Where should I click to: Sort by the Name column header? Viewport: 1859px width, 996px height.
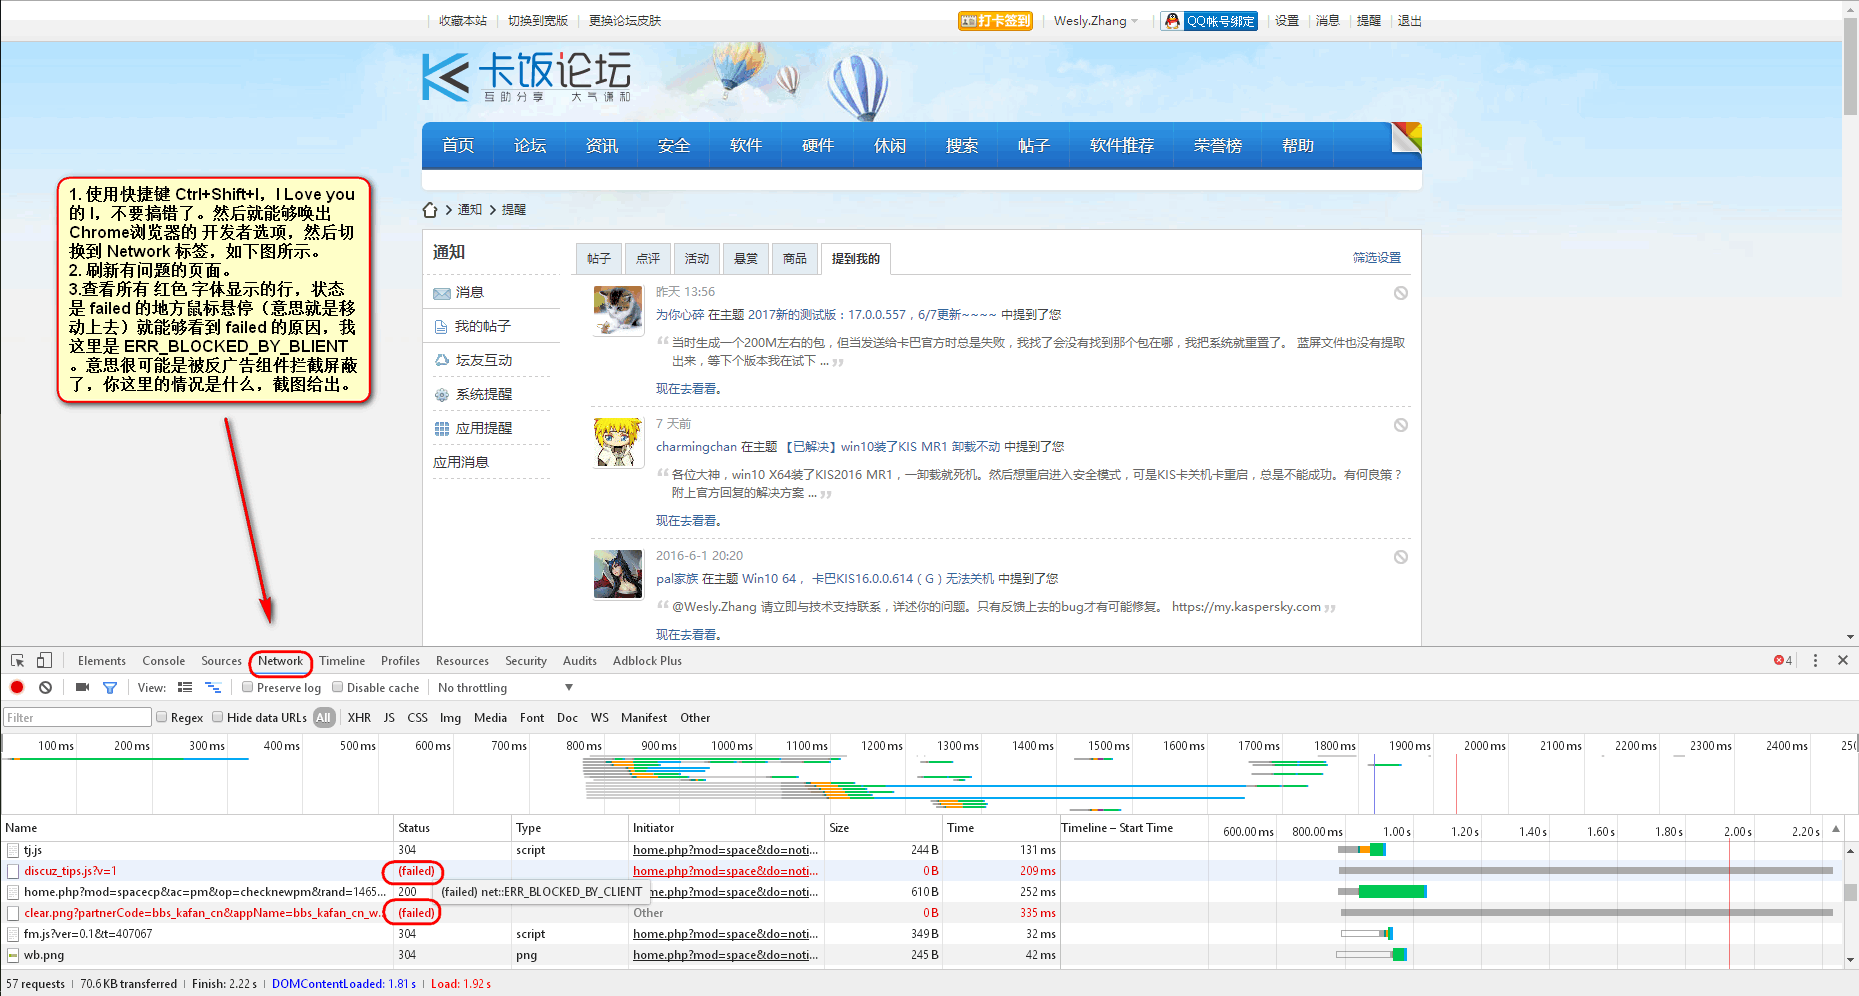(x=197, y=828)
